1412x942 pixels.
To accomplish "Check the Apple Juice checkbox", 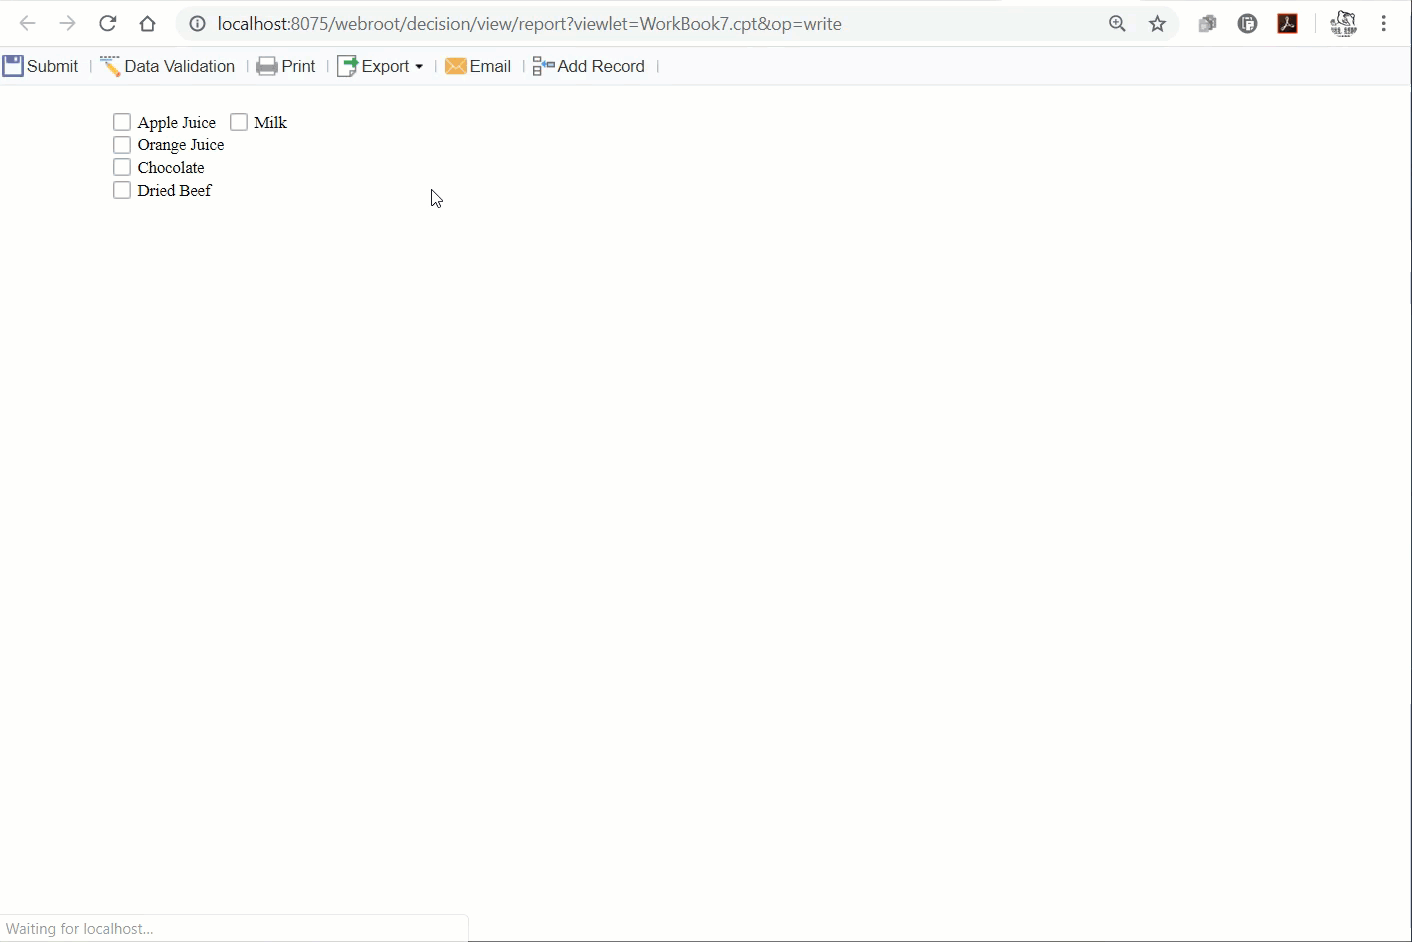I will coord(122,122).
